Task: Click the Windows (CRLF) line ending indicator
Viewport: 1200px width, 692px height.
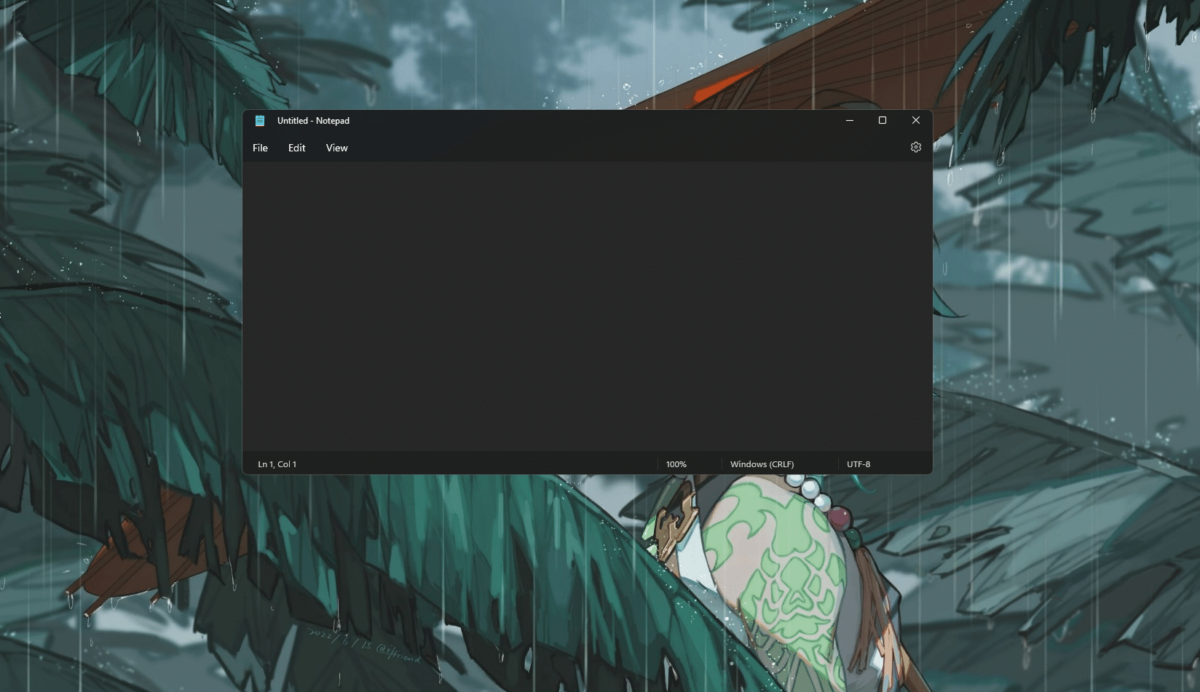Action: [x=762, y=464]
